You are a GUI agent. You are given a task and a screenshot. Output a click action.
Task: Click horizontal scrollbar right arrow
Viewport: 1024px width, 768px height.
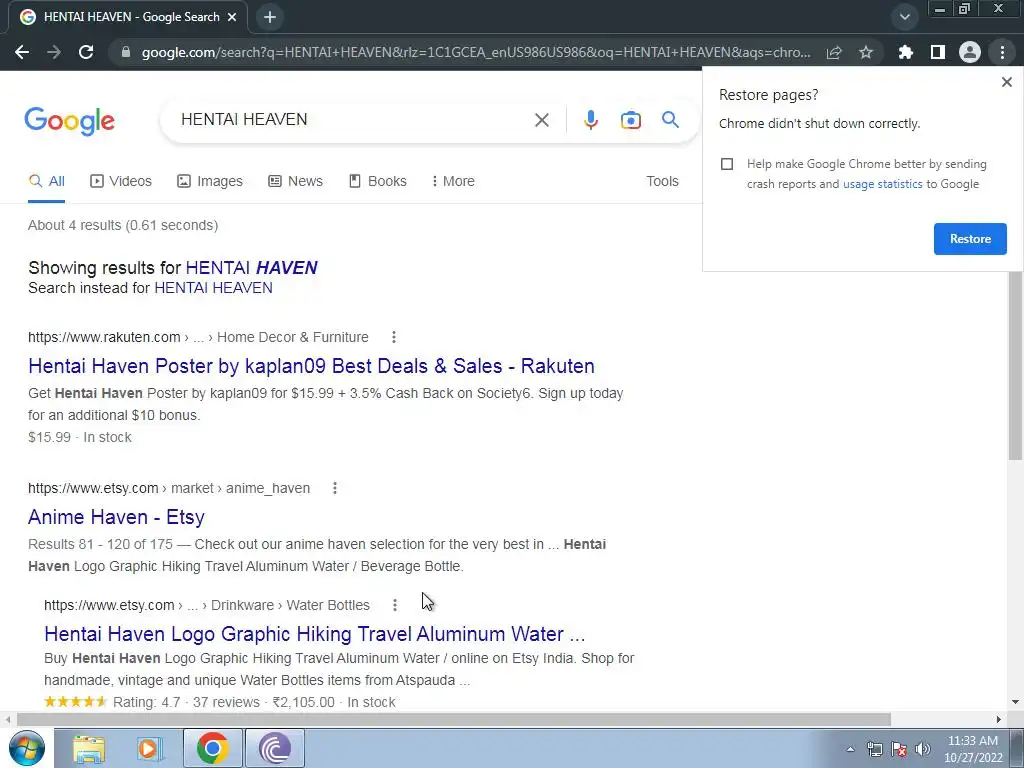tap(999, 719)
